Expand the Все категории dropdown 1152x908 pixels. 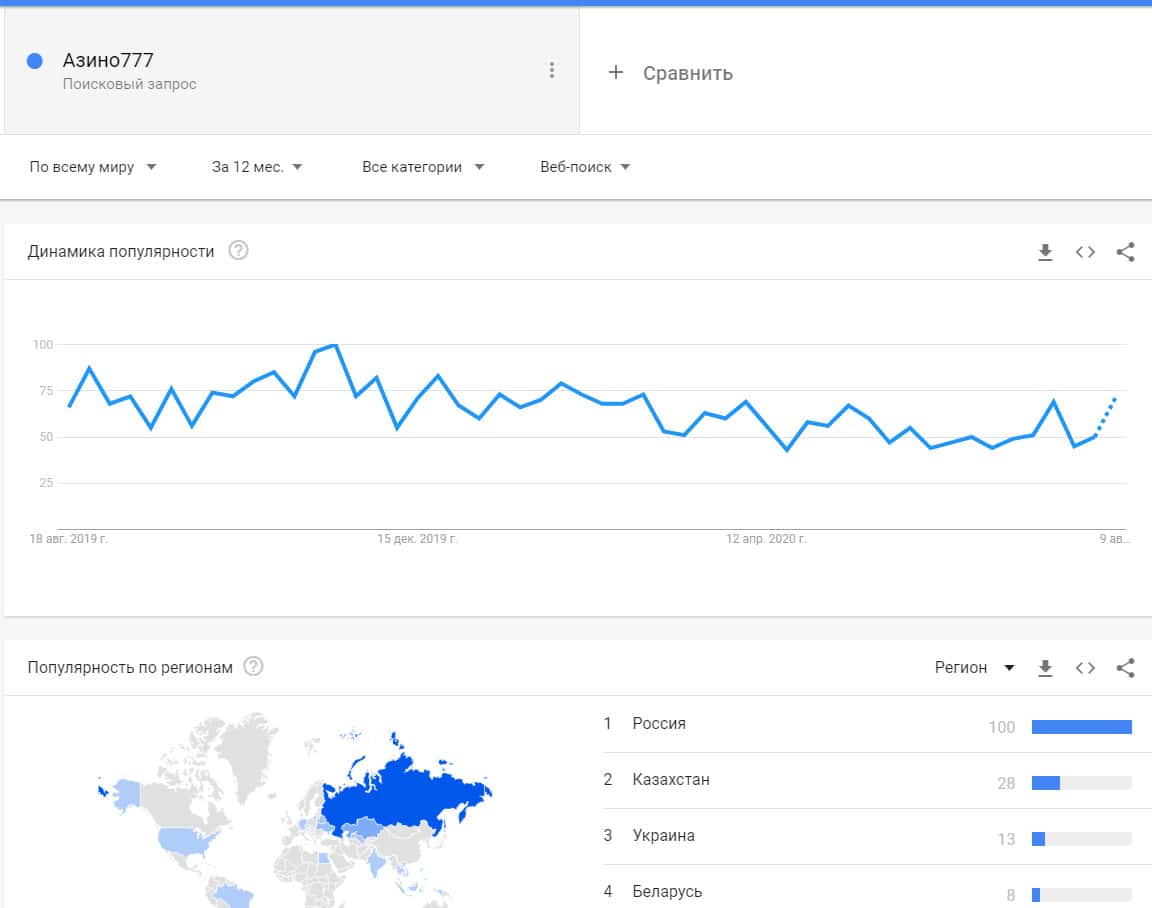[423, 167]
